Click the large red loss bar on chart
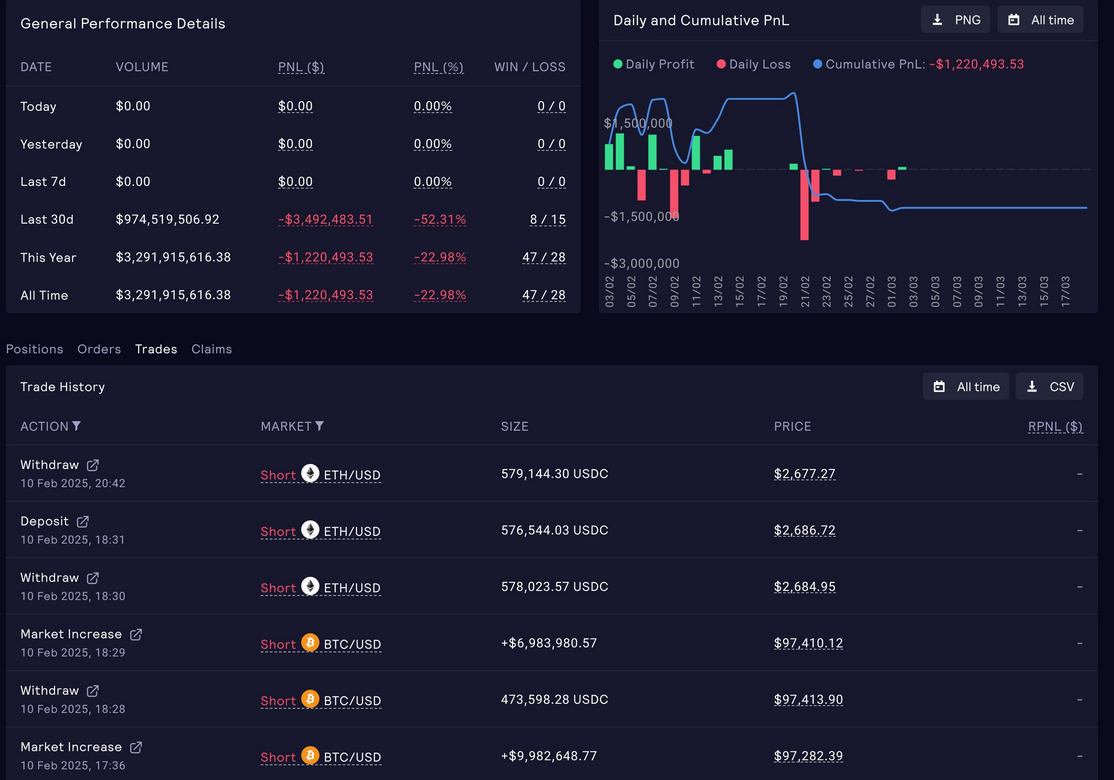The height and width of the screenshot is (780, 1114). coord(804,205)
